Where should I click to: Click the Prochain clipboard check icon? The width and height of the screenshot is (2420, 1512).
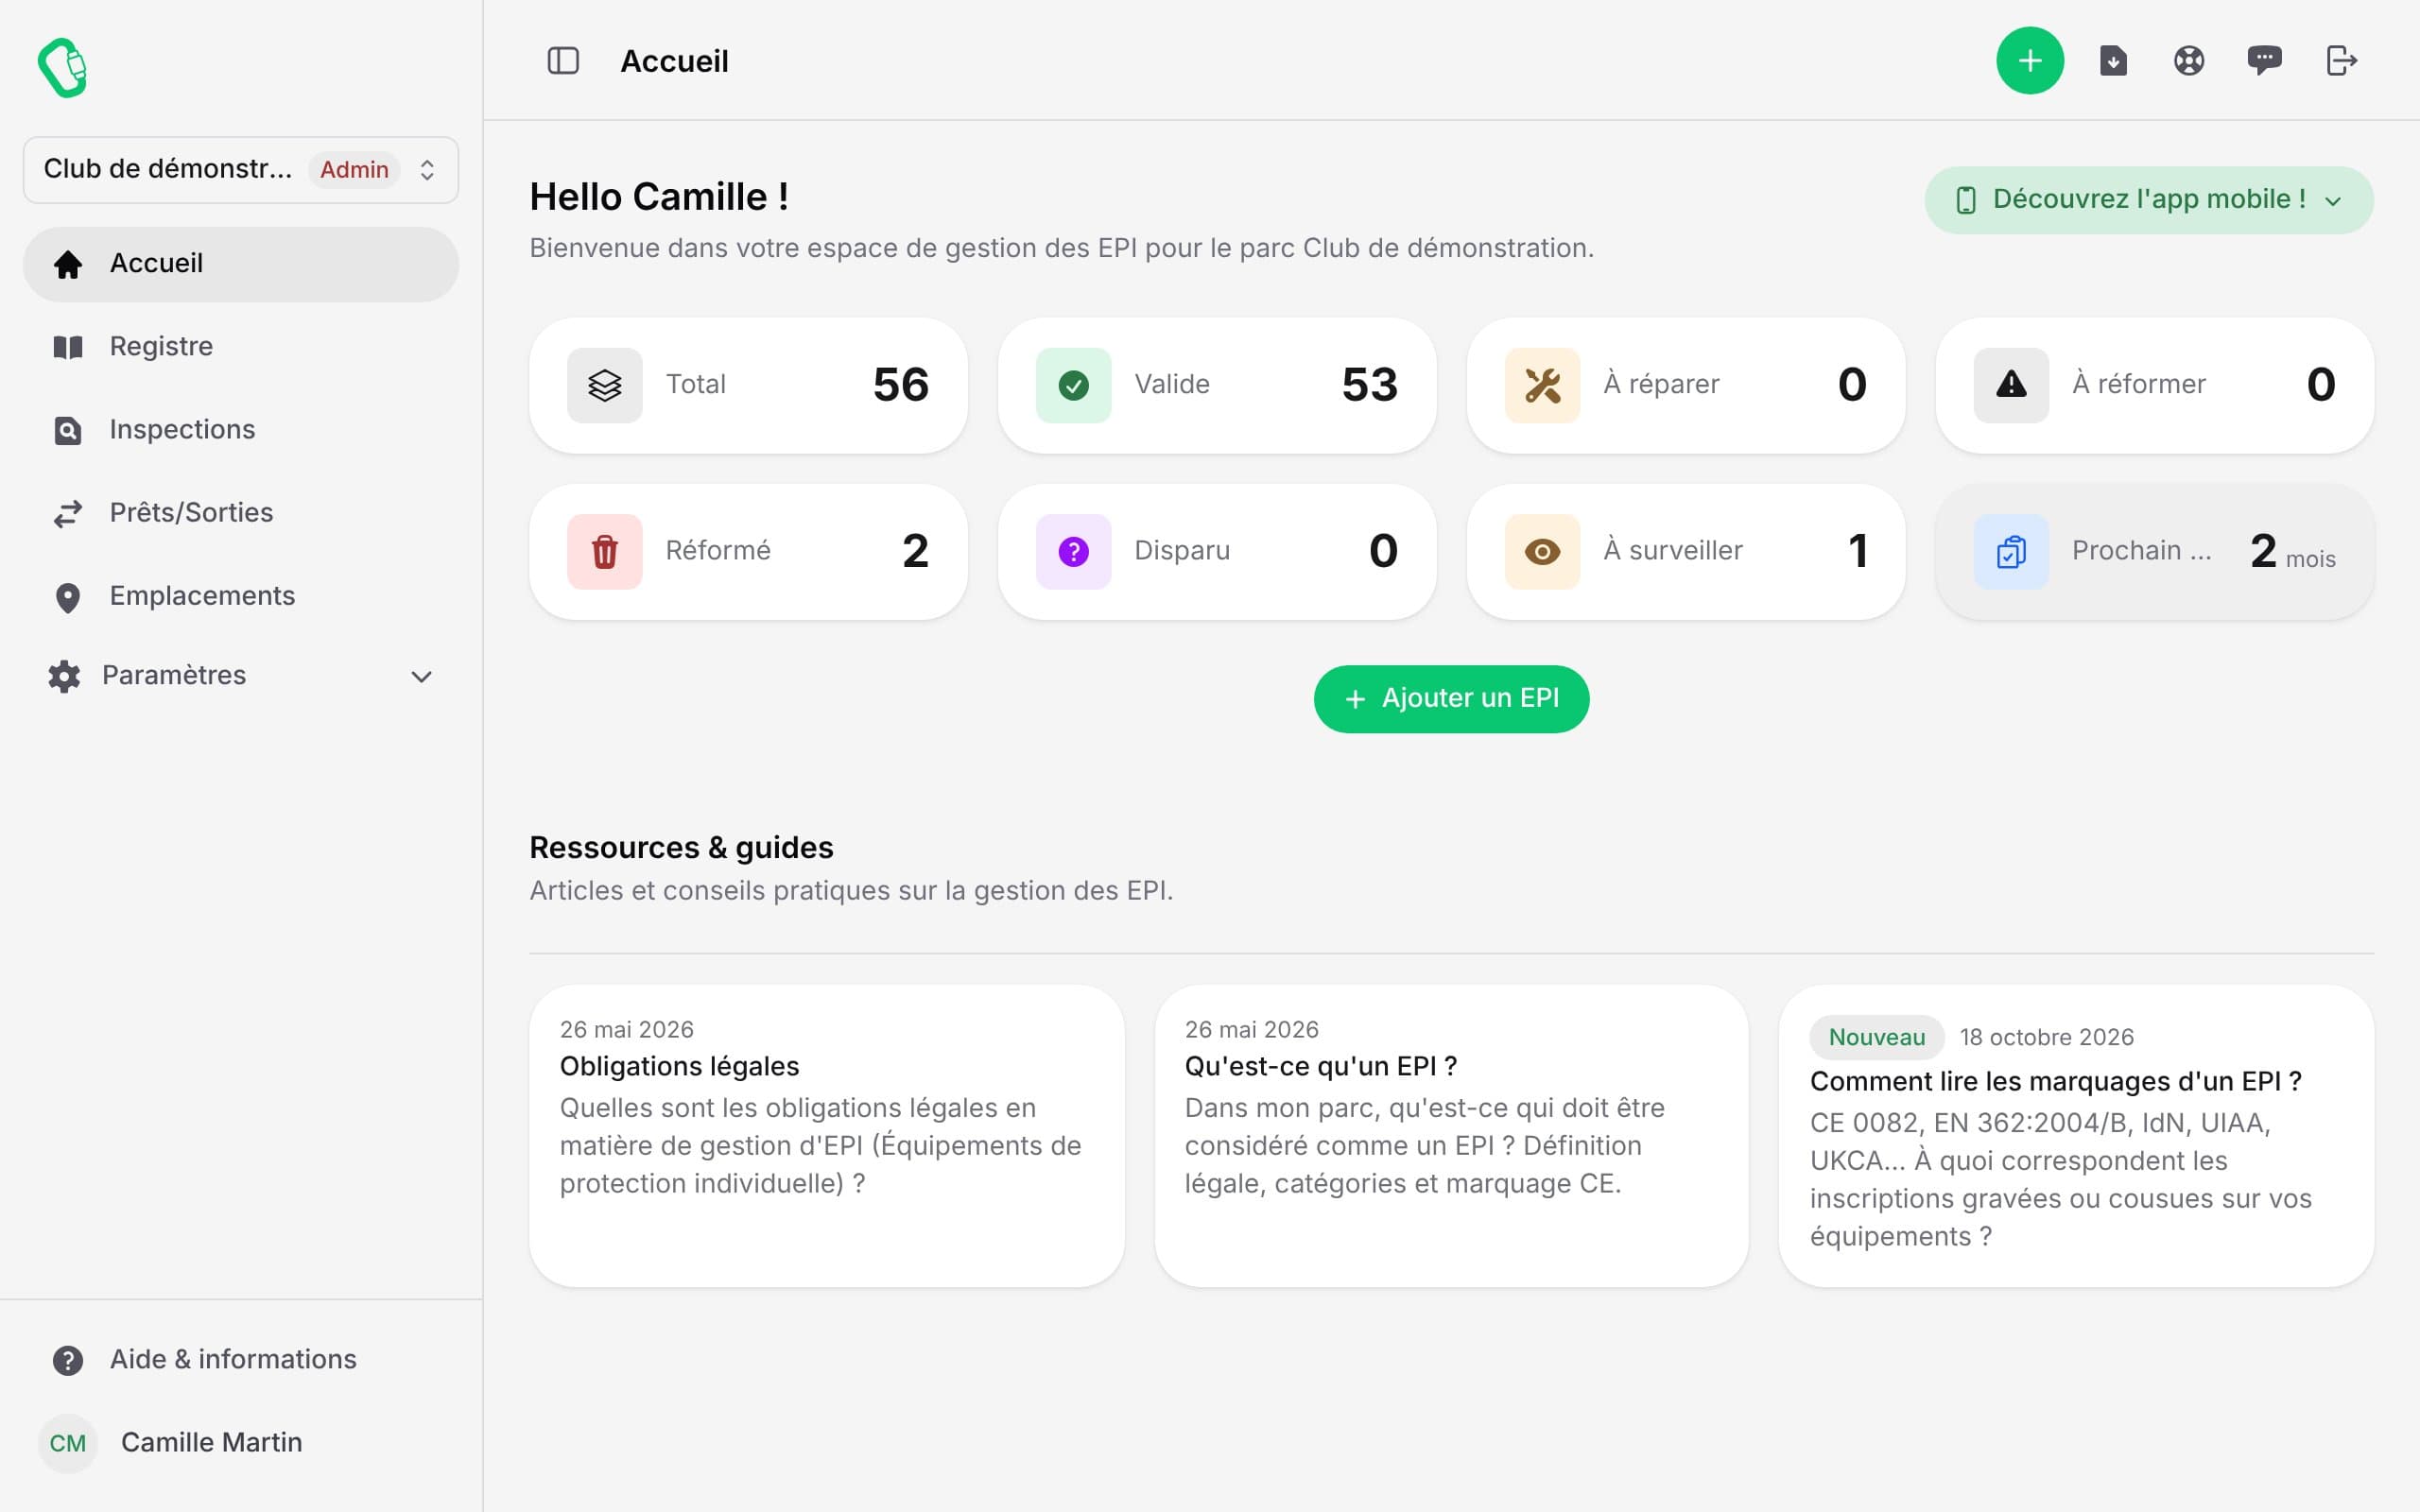click(2011, 551)
